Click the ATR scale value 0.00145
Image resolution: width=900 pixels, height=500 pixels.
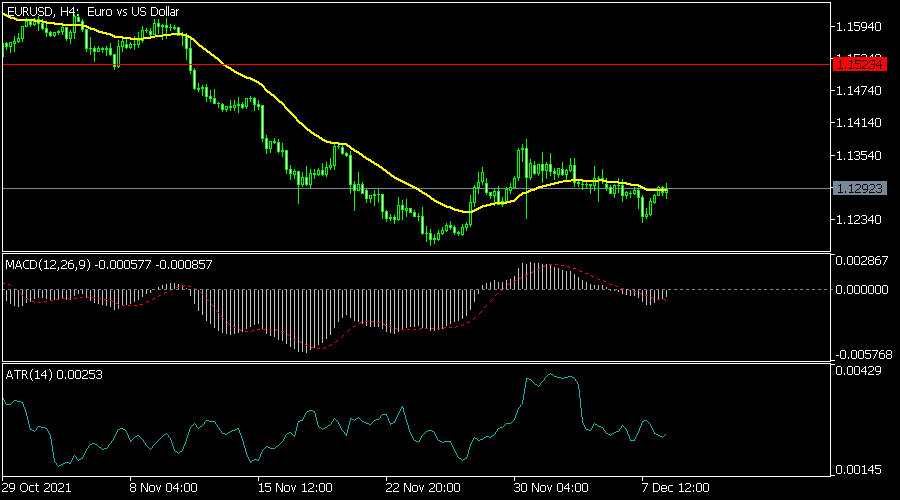tap(859, 470)
